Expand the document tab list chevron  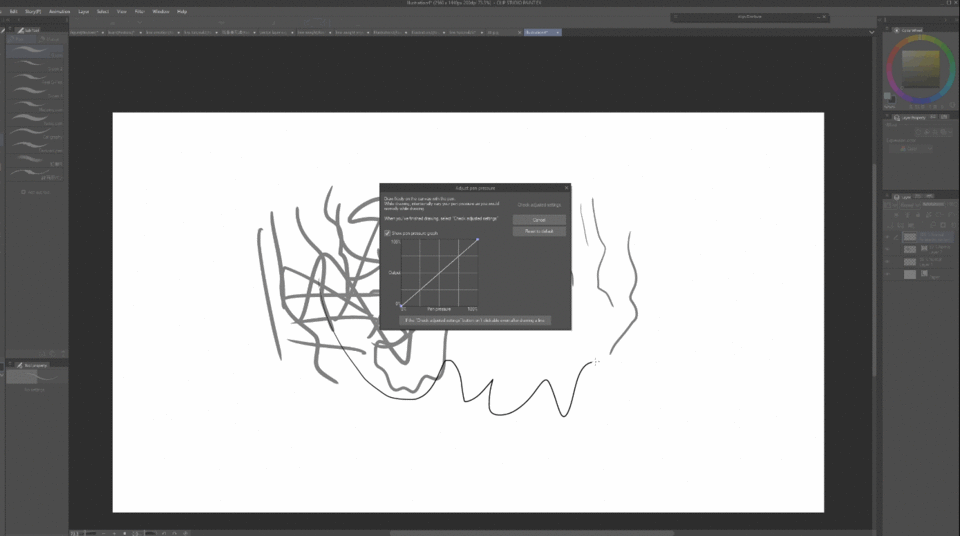coord(871,32)
